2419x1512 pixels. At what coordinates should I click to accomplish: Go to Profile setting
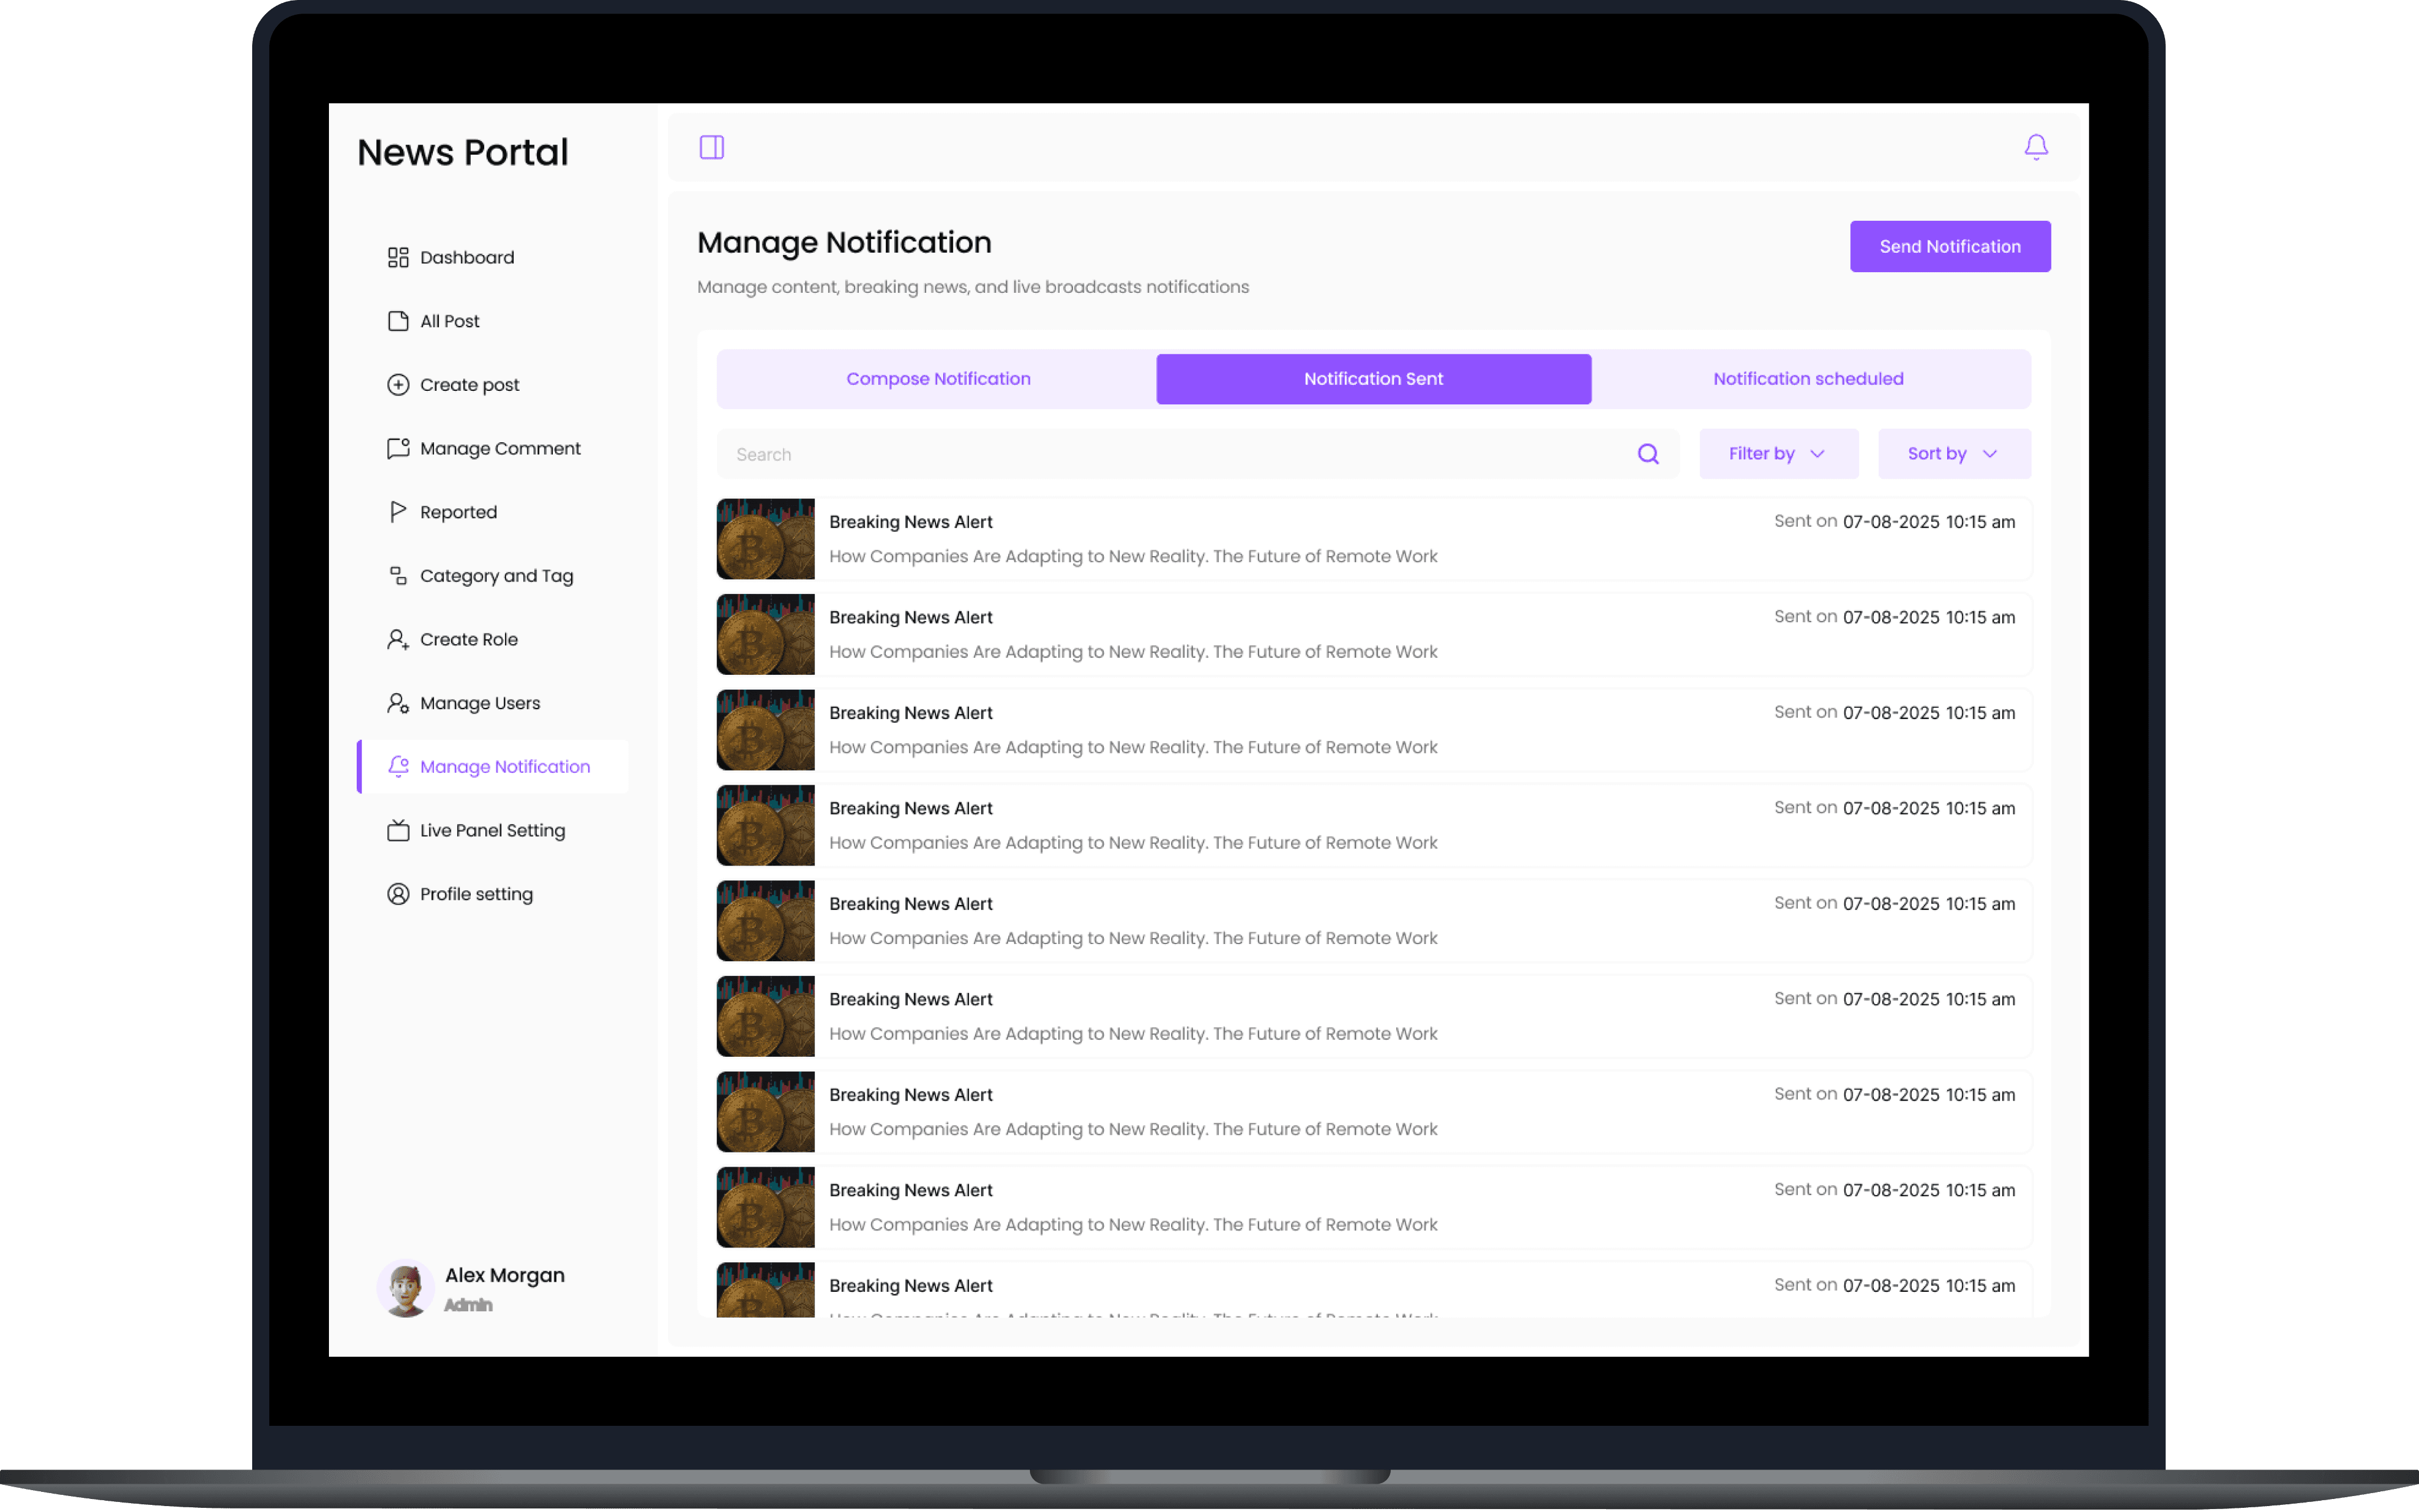click(x=475, y=894)
